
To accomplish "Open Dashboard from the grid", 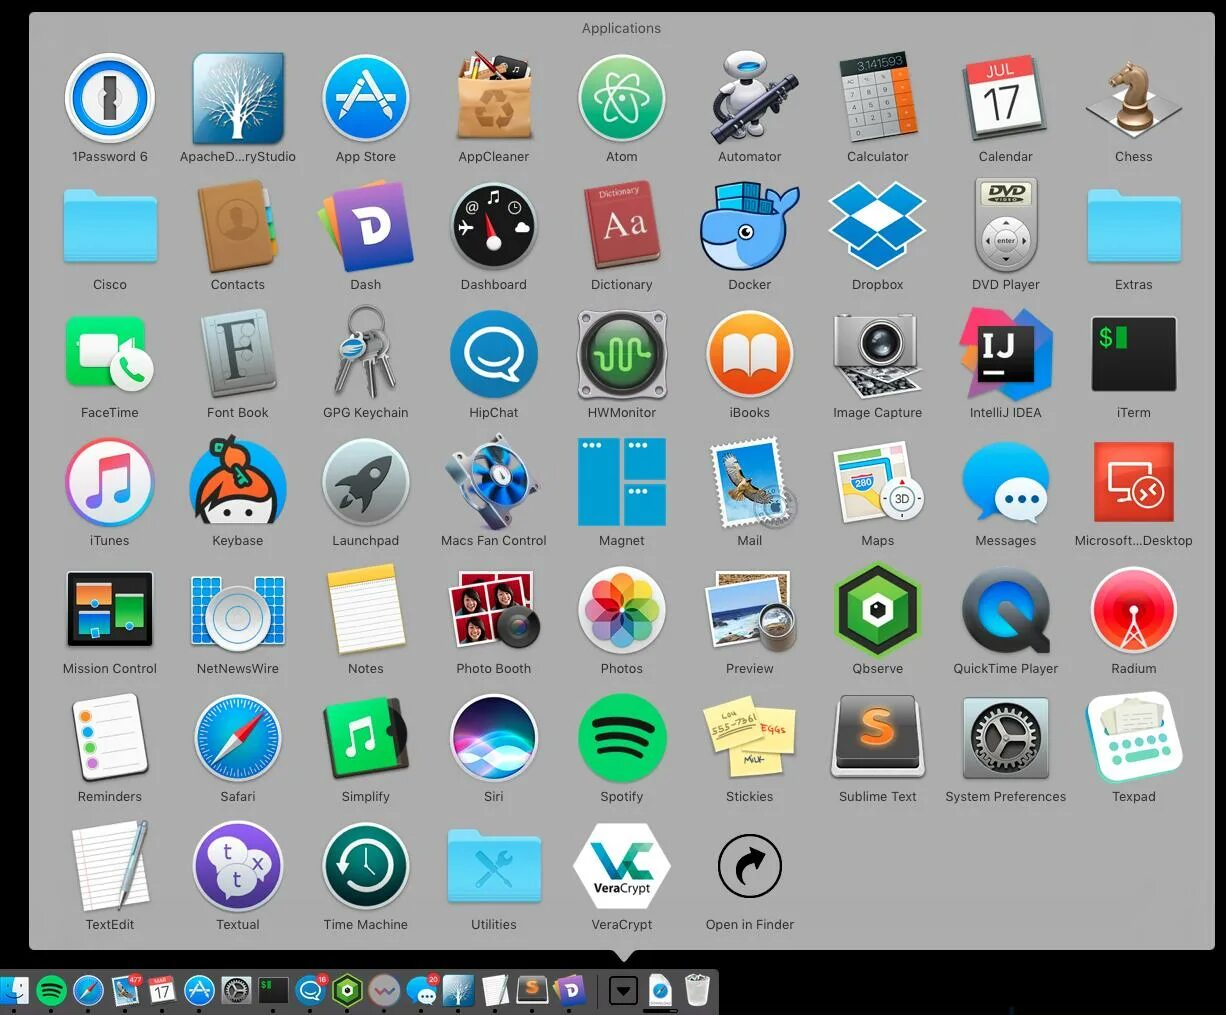I will pos(494,227).
